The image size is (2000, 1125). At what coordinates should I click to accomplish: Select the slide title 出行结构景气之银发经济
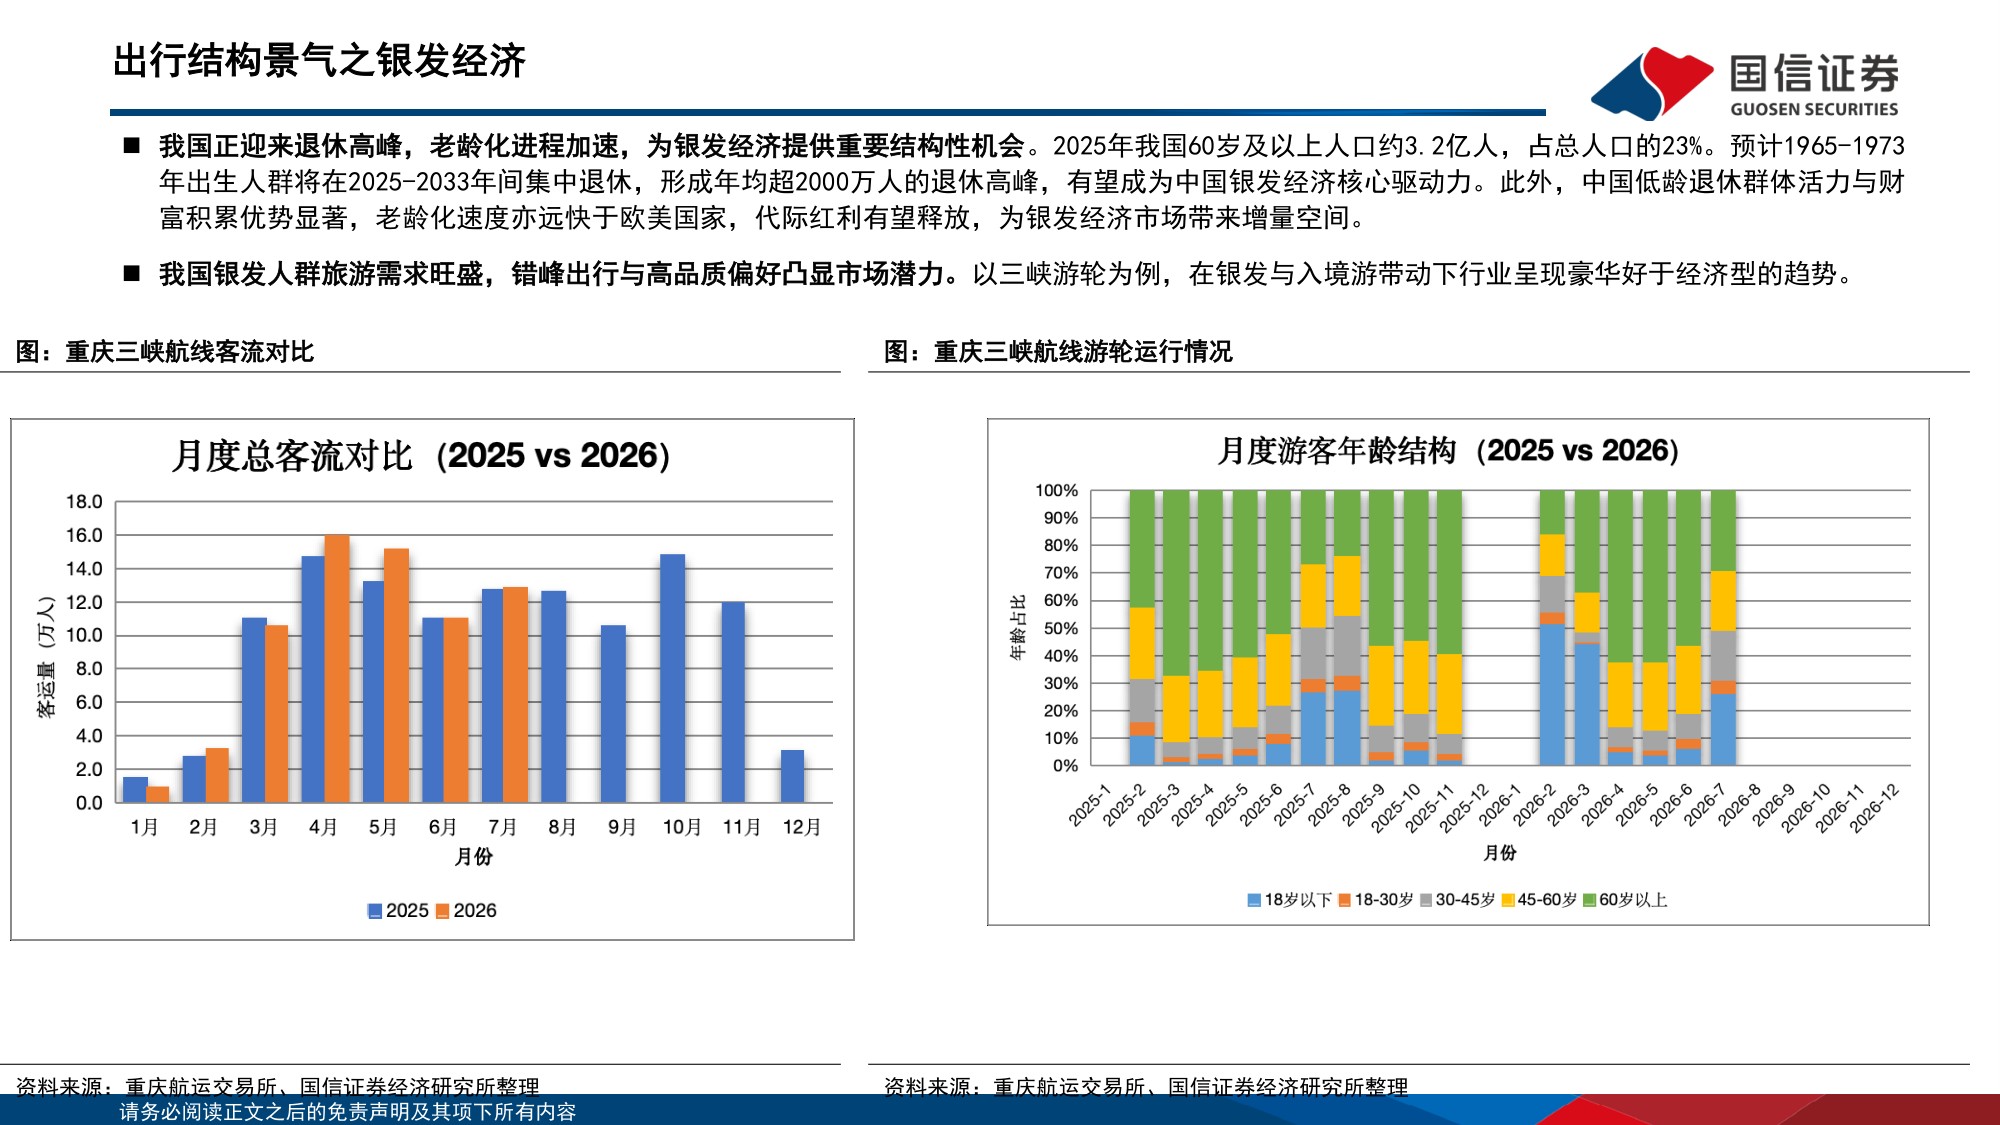pyautogui.click(x=319, y=61)
